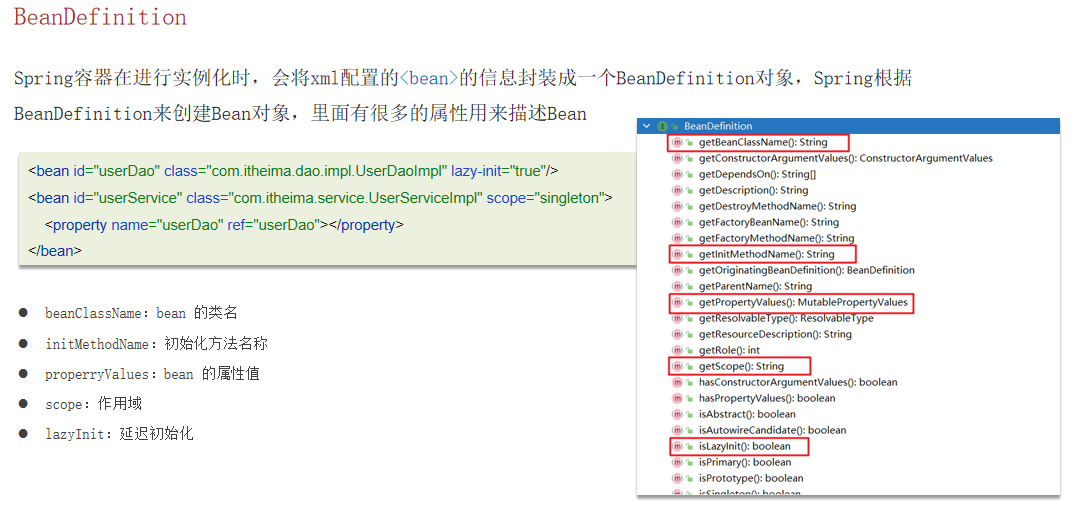Select getParentName(): String method
This screenshot has width=1083, height=522.
(756, 286)
